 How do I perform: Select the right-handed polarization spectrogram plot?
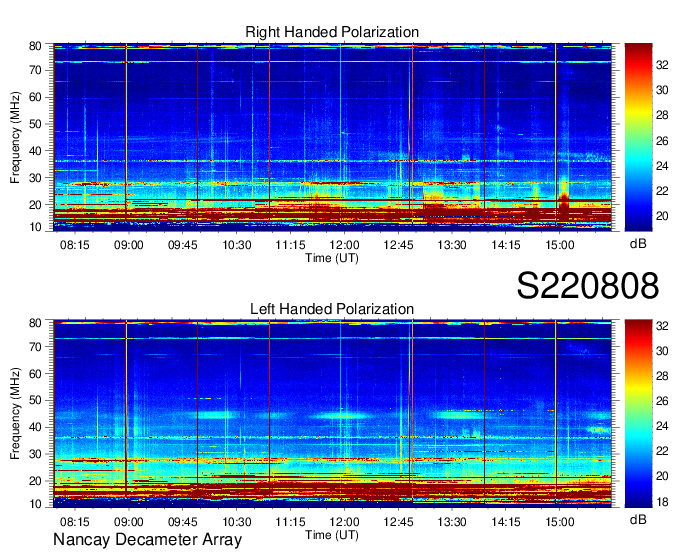tap(332, 137)
